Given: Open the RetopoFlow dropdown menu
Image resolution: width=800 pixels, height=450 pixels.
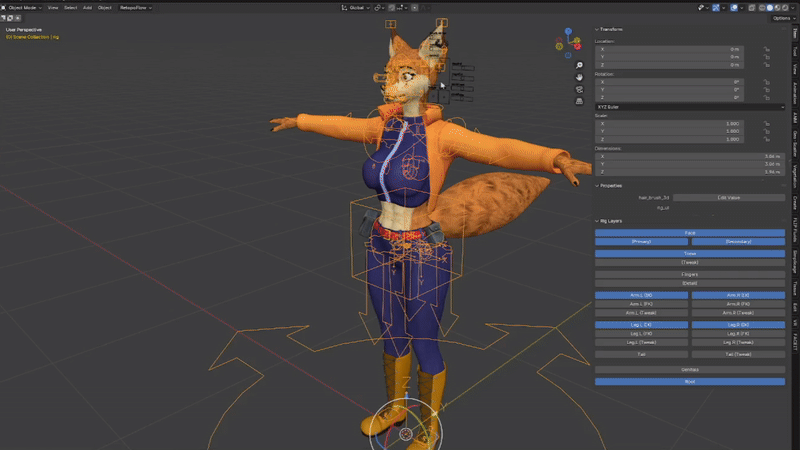Looking at the screenshot, I should pos(136,8).
